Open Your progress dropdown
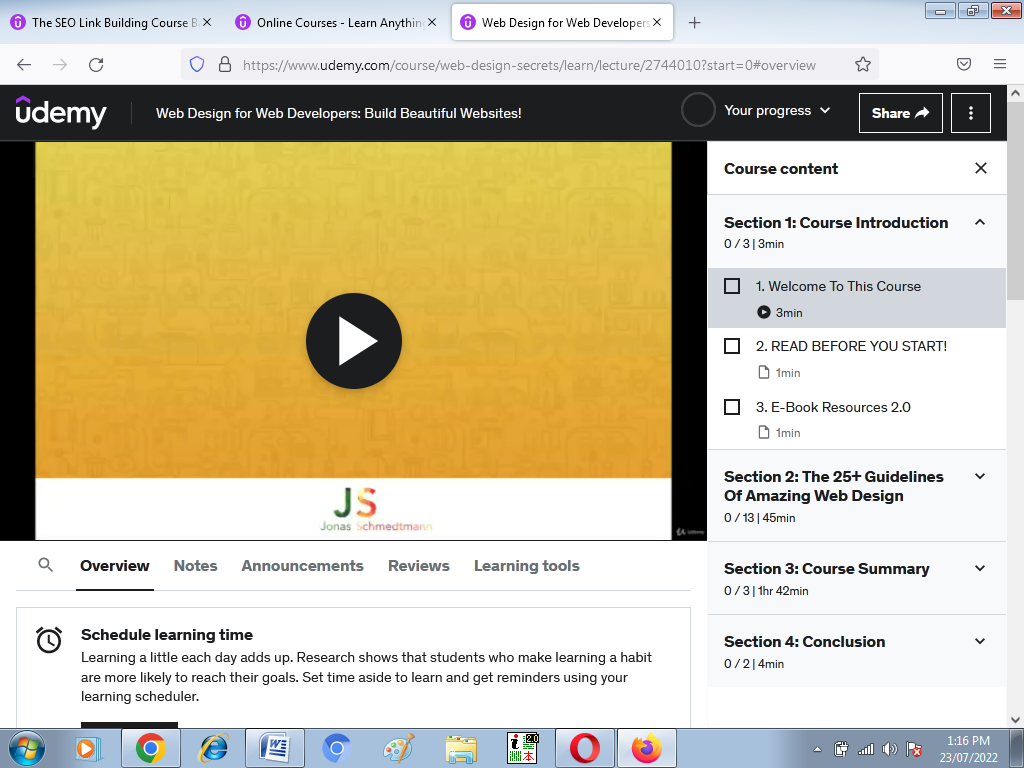 777,110
